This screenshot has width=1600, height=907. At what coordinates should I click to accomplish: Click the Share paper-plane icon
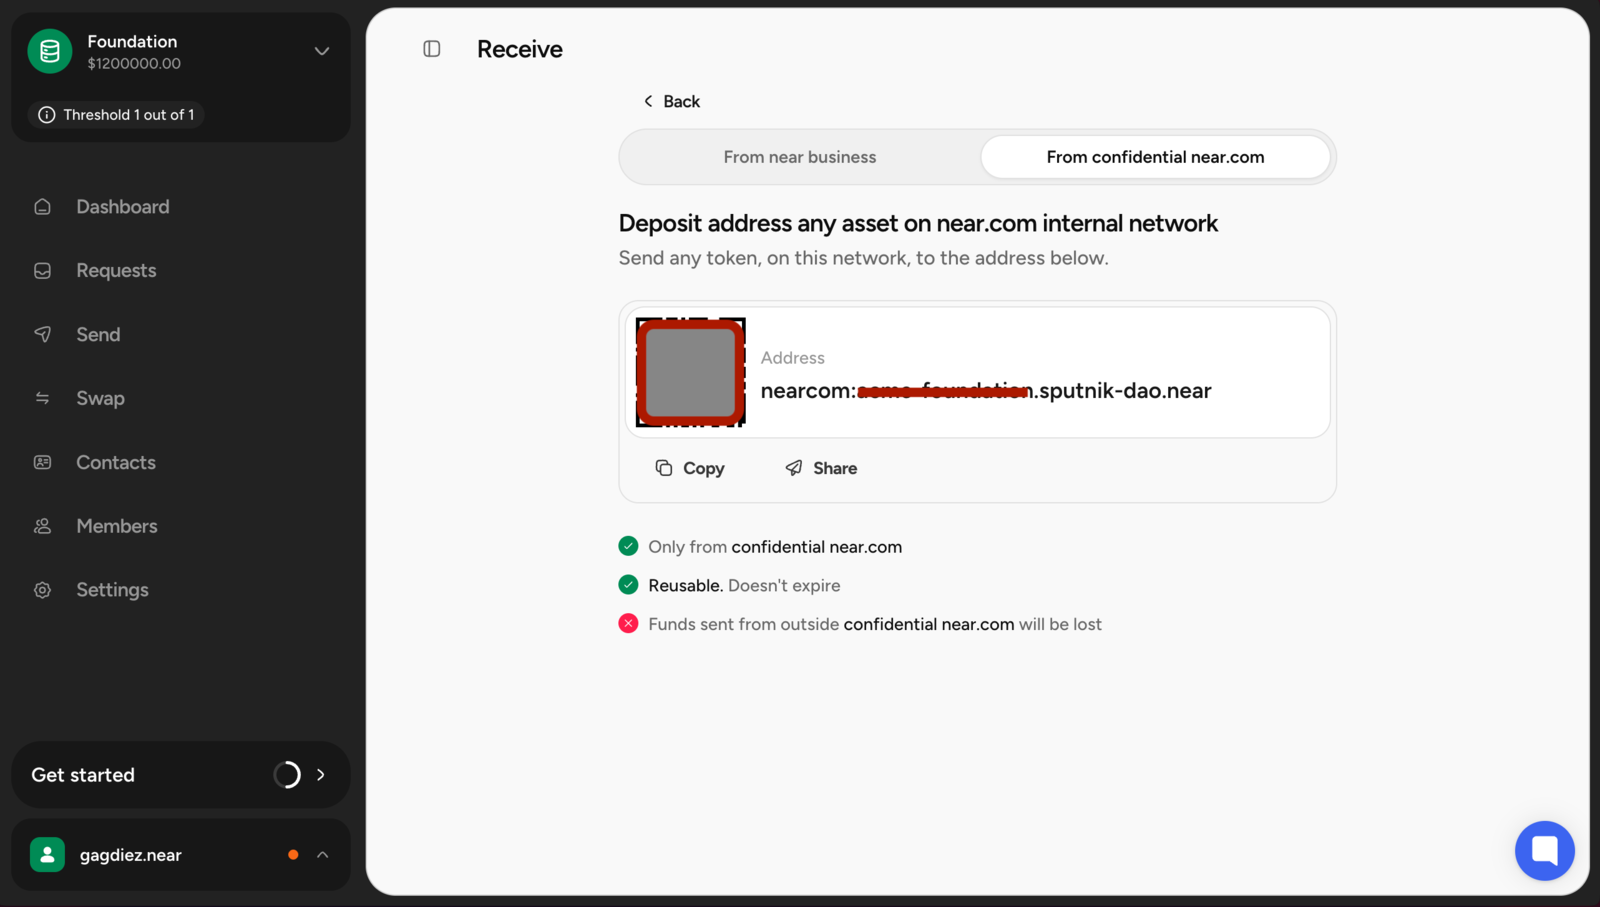pos(794,468)
